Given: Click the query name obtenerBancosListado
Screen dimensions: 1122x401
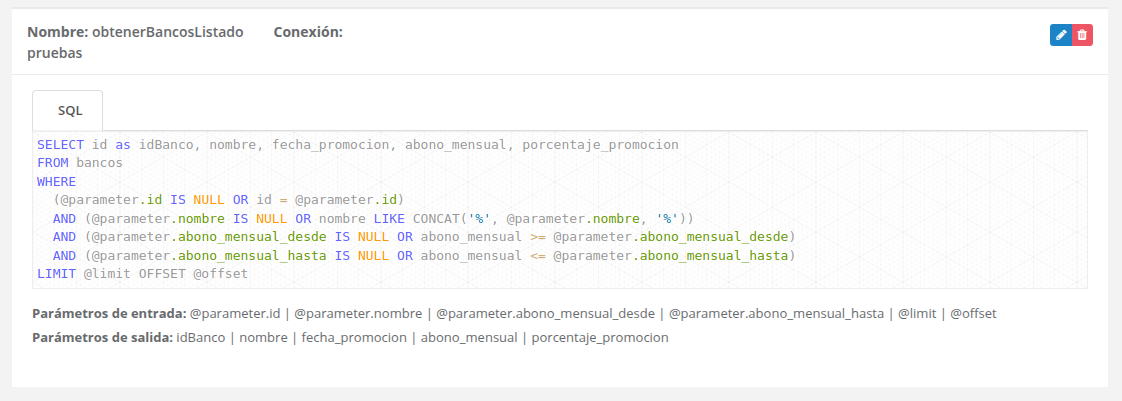Looking at the screenshot, I should (x=167, y=32).
